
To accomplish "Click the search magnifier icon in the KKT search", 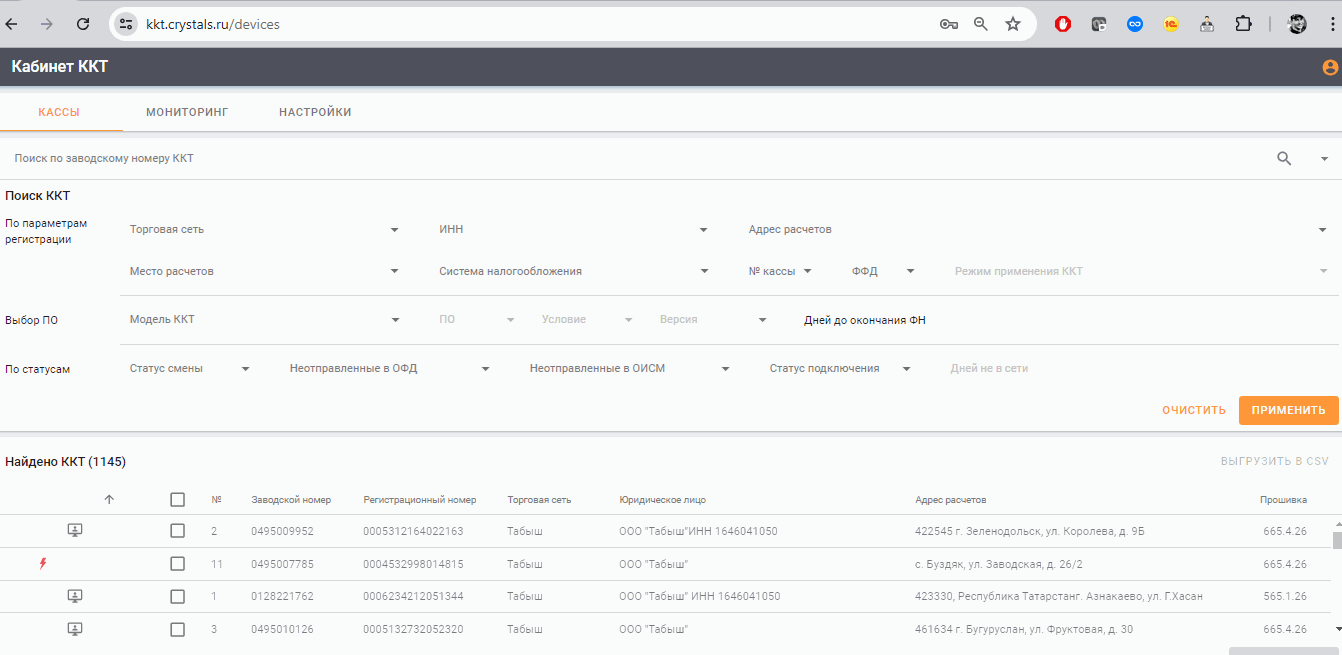I will pos(1285,158).
